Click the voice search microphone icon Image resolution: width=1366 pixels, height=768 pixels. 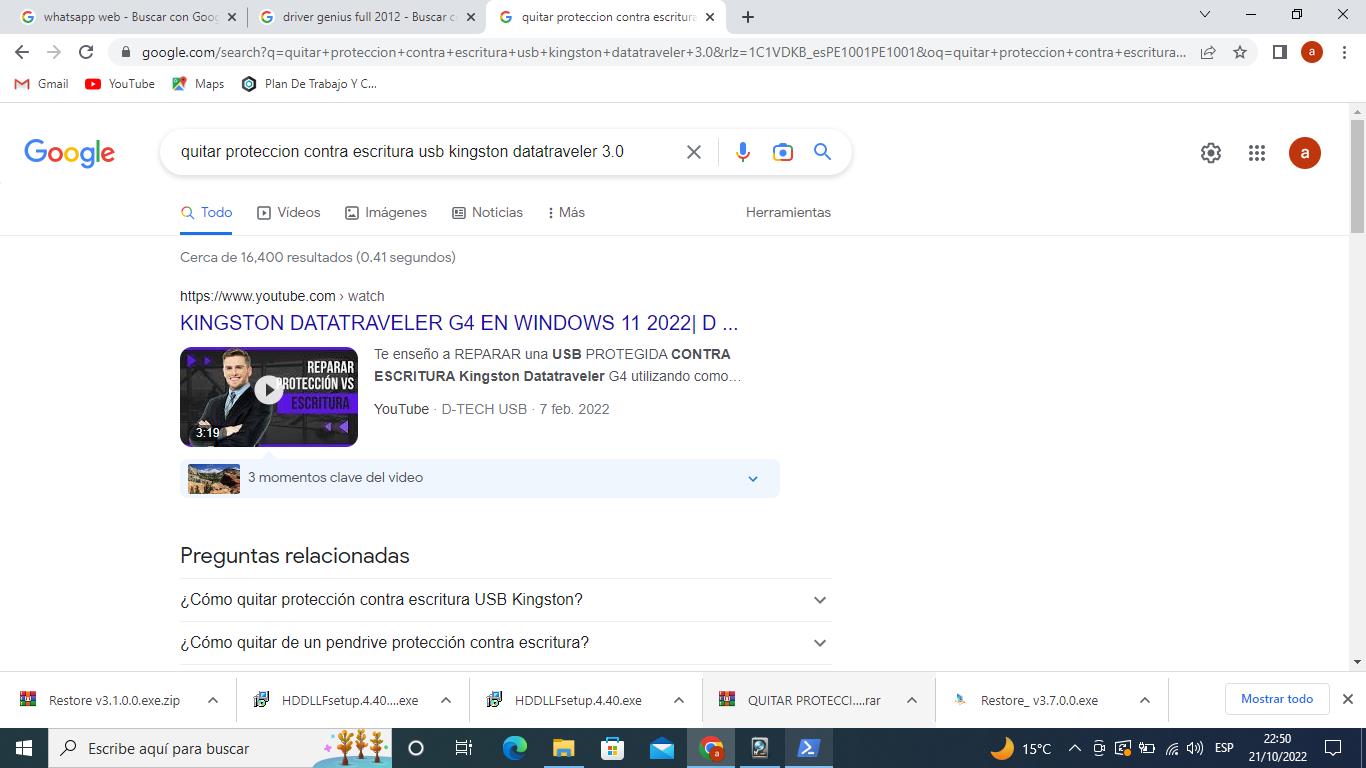(x=742, y=152)
